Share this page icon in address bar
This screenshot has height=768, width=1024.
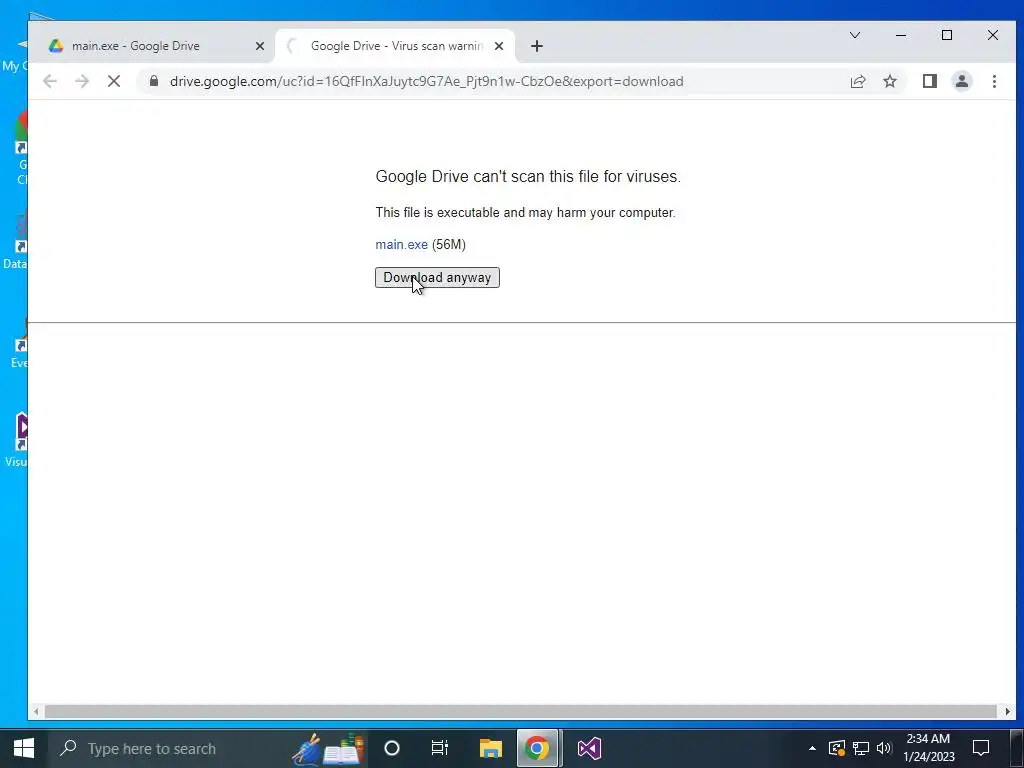857,81
